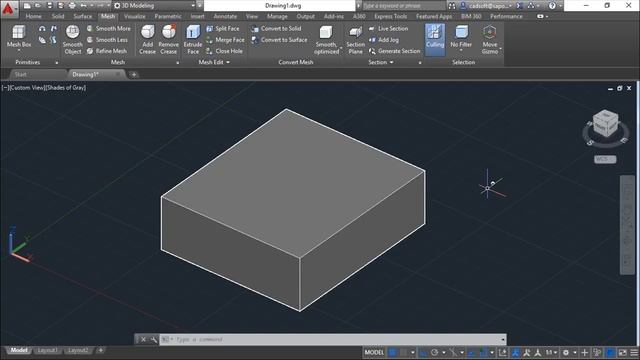Open the 3D Modeling workspace dropdown
The height and width of the screenshot is (360, 640).
coord(154,6)
